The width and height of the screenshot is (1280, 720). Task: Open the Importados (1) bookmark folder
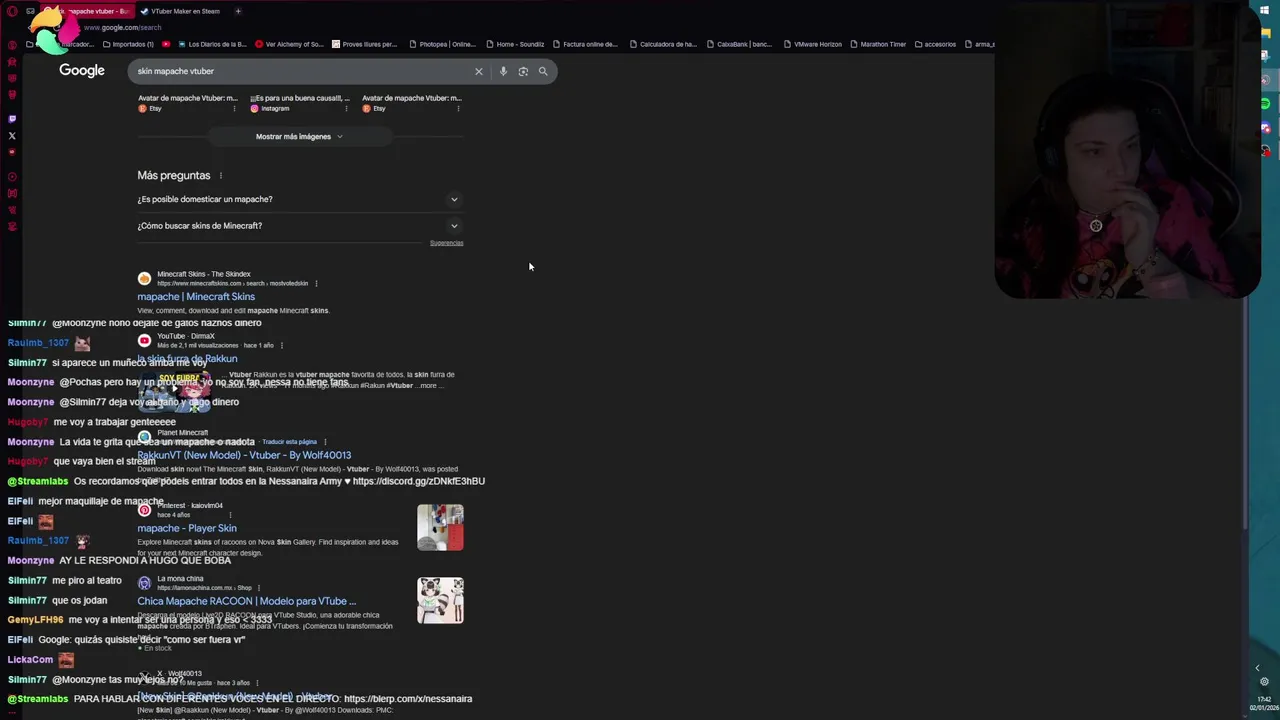coord(127,44)
